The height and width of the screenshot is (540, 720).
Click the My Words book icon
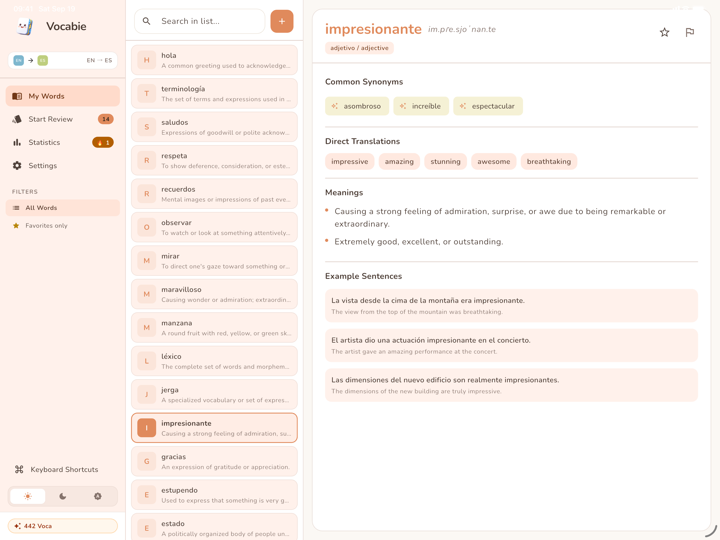17,96
